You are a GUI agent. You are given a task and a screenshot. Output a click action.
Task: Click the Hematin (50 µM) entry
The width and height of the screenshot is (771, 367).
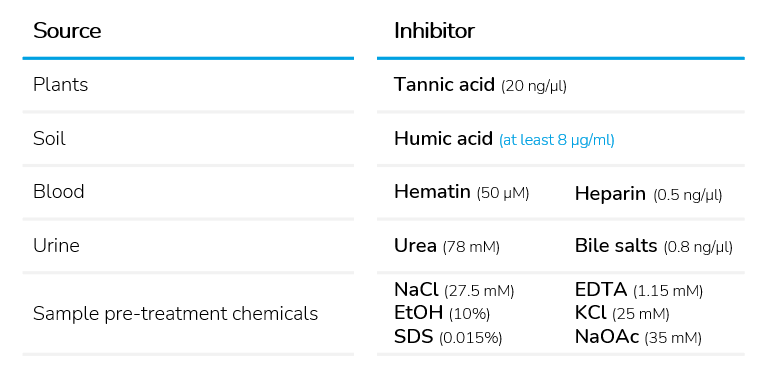[x=462, y=192]
